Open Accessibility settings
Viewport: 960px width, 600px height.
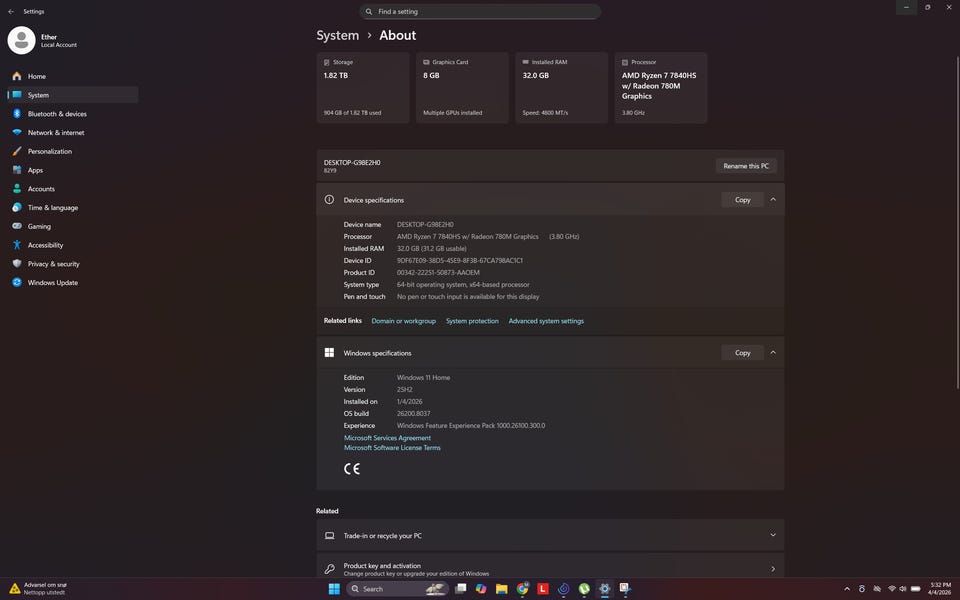click(x=72, y=246)
